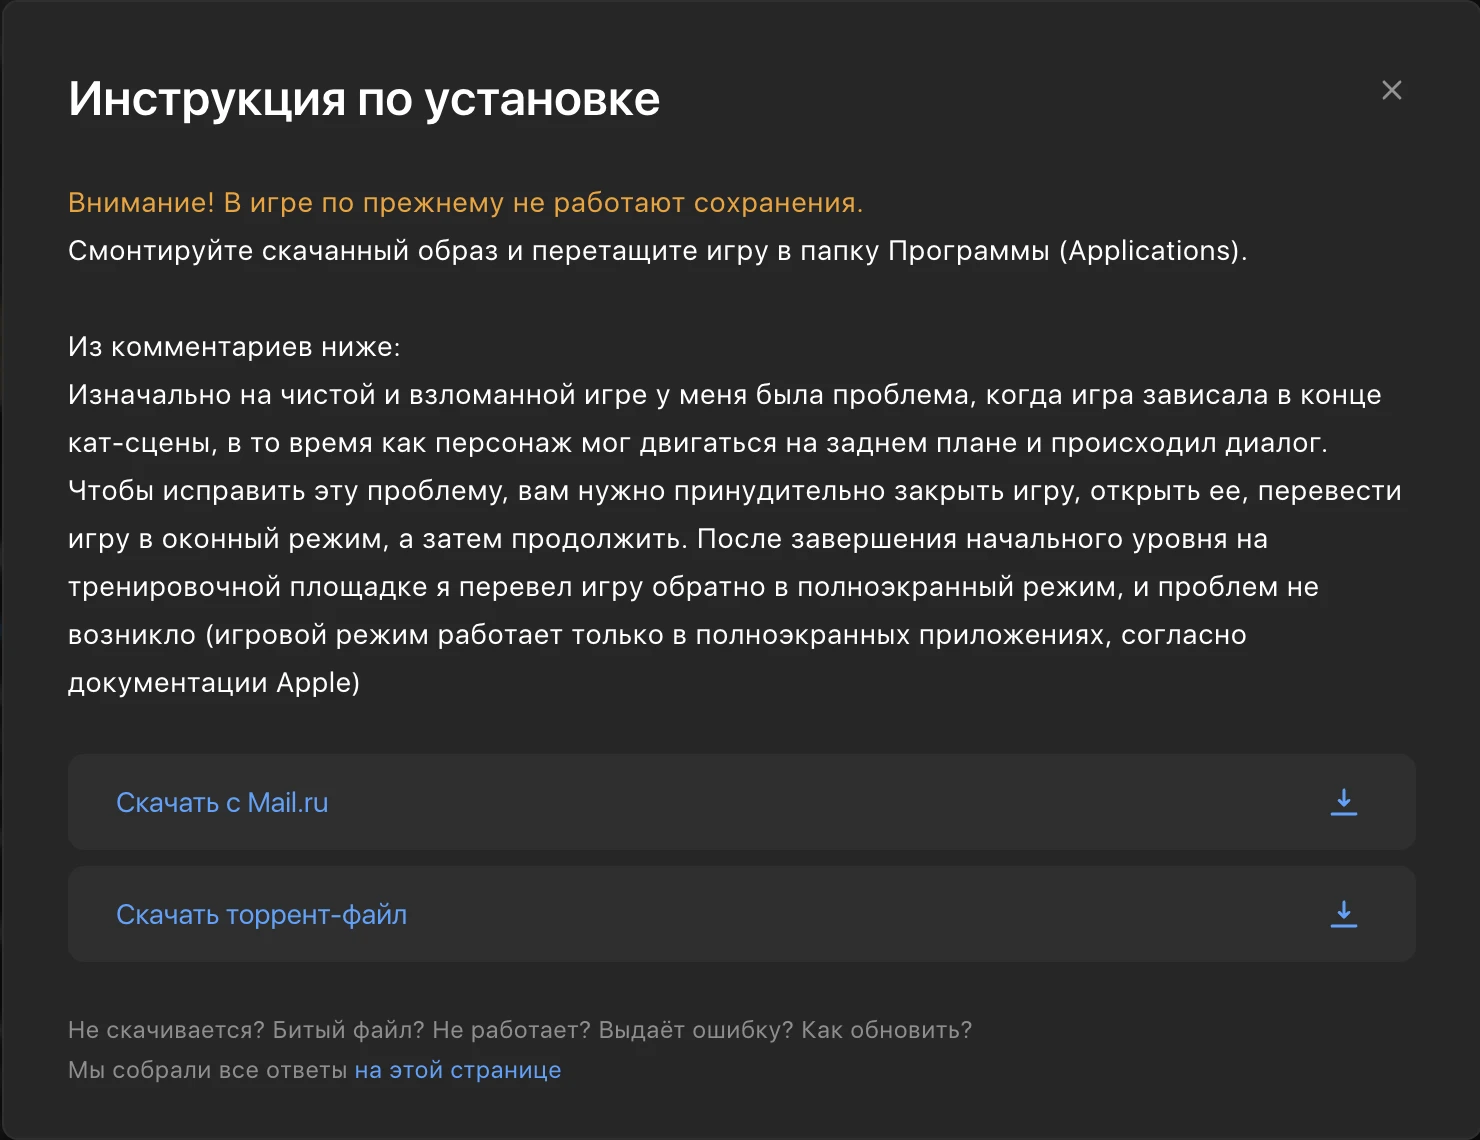Follow the 'на этой странице' help link
The image size is (1480, 1140).
click(x=458, y=1070)
